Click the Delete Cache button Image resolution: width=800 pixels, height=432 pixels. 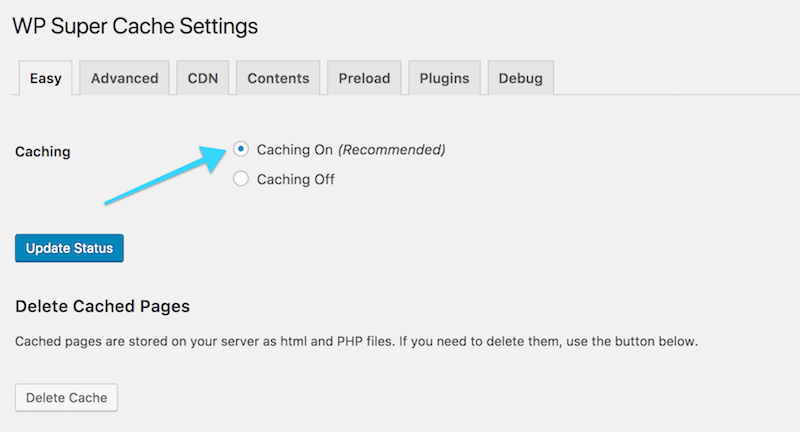coord(66,397)
